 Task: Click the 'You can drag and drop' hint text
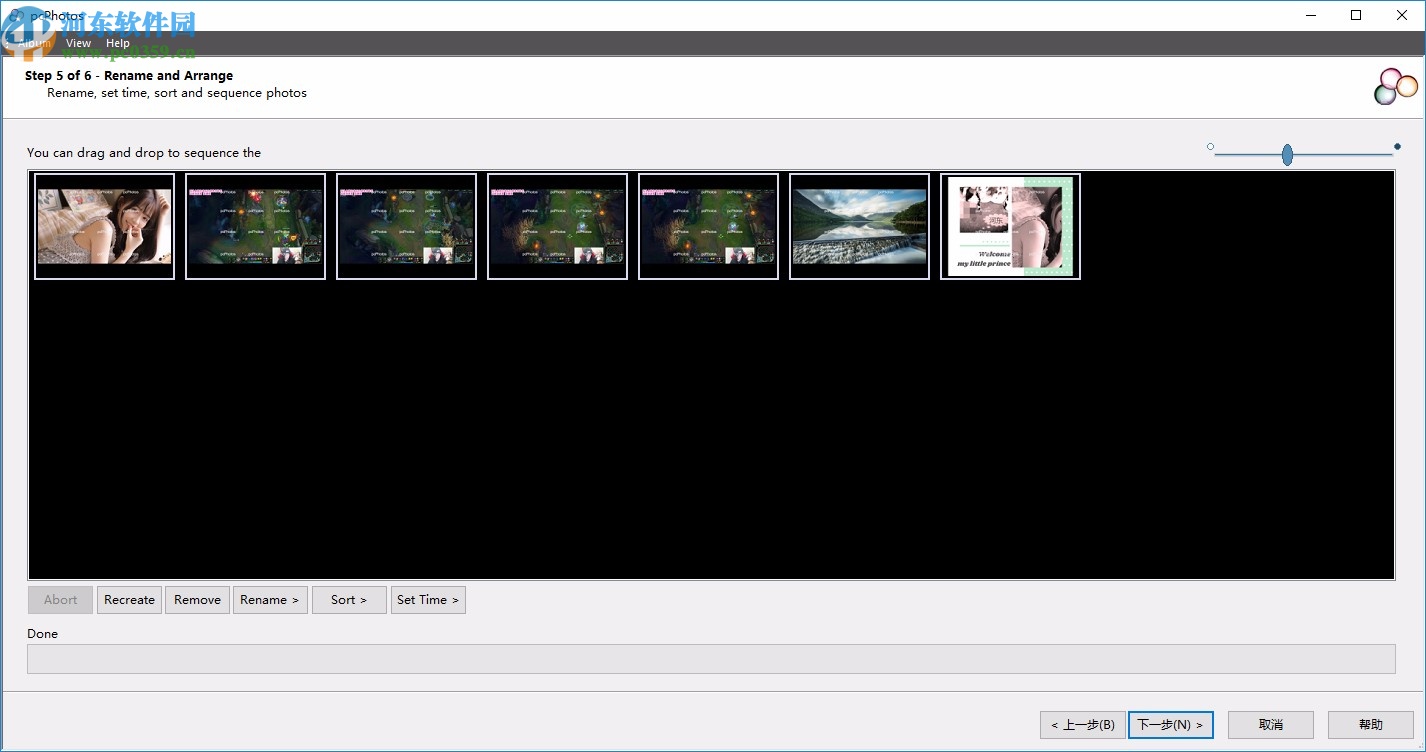tap(144, 153)
